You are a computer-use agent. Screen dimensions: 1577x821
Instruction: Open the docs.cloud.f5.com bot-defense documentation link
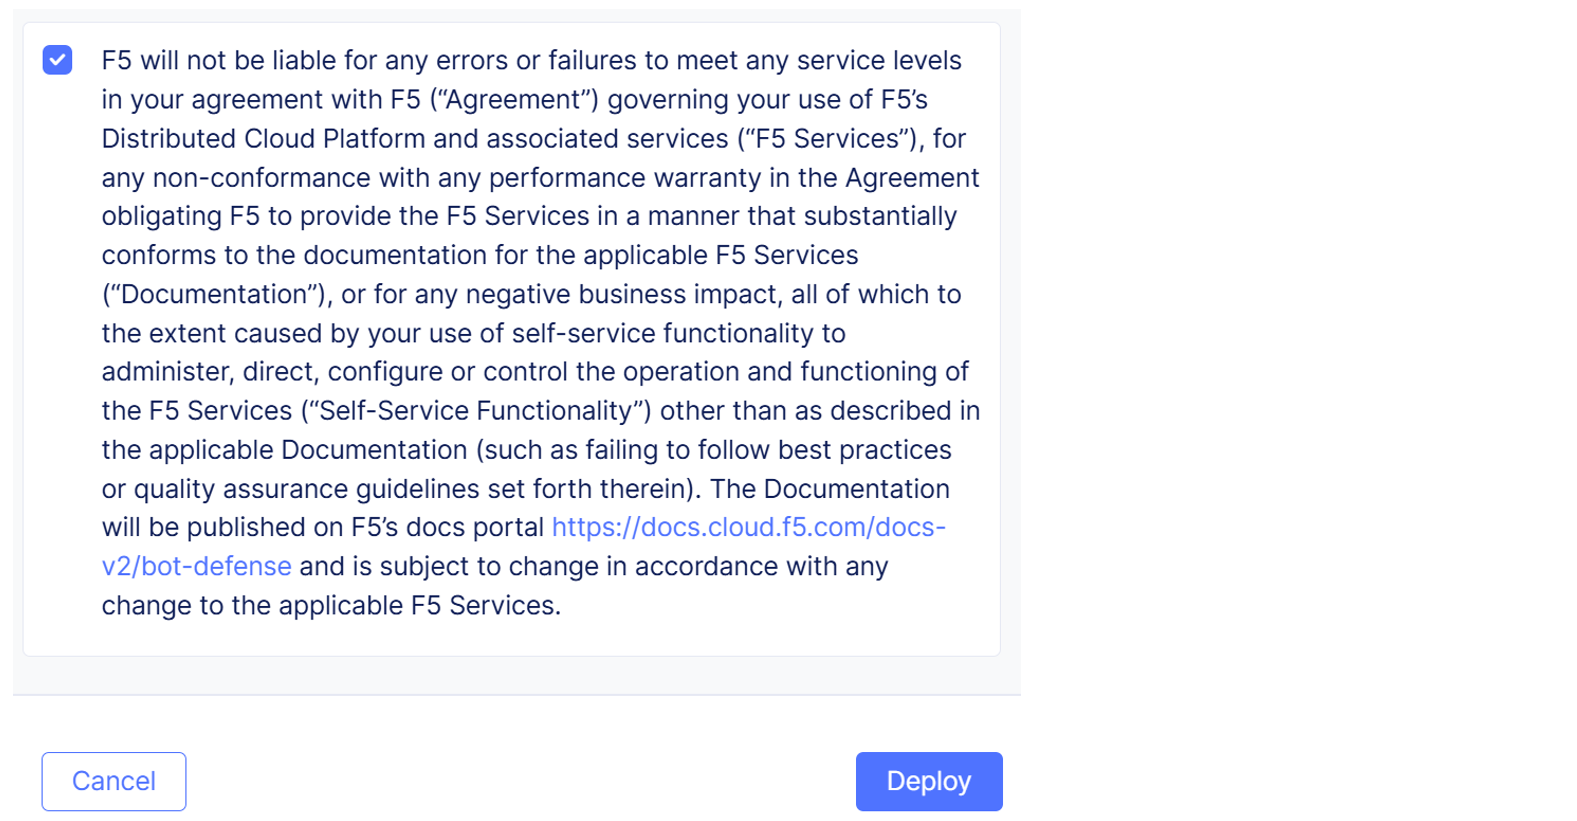coord(747,527)
